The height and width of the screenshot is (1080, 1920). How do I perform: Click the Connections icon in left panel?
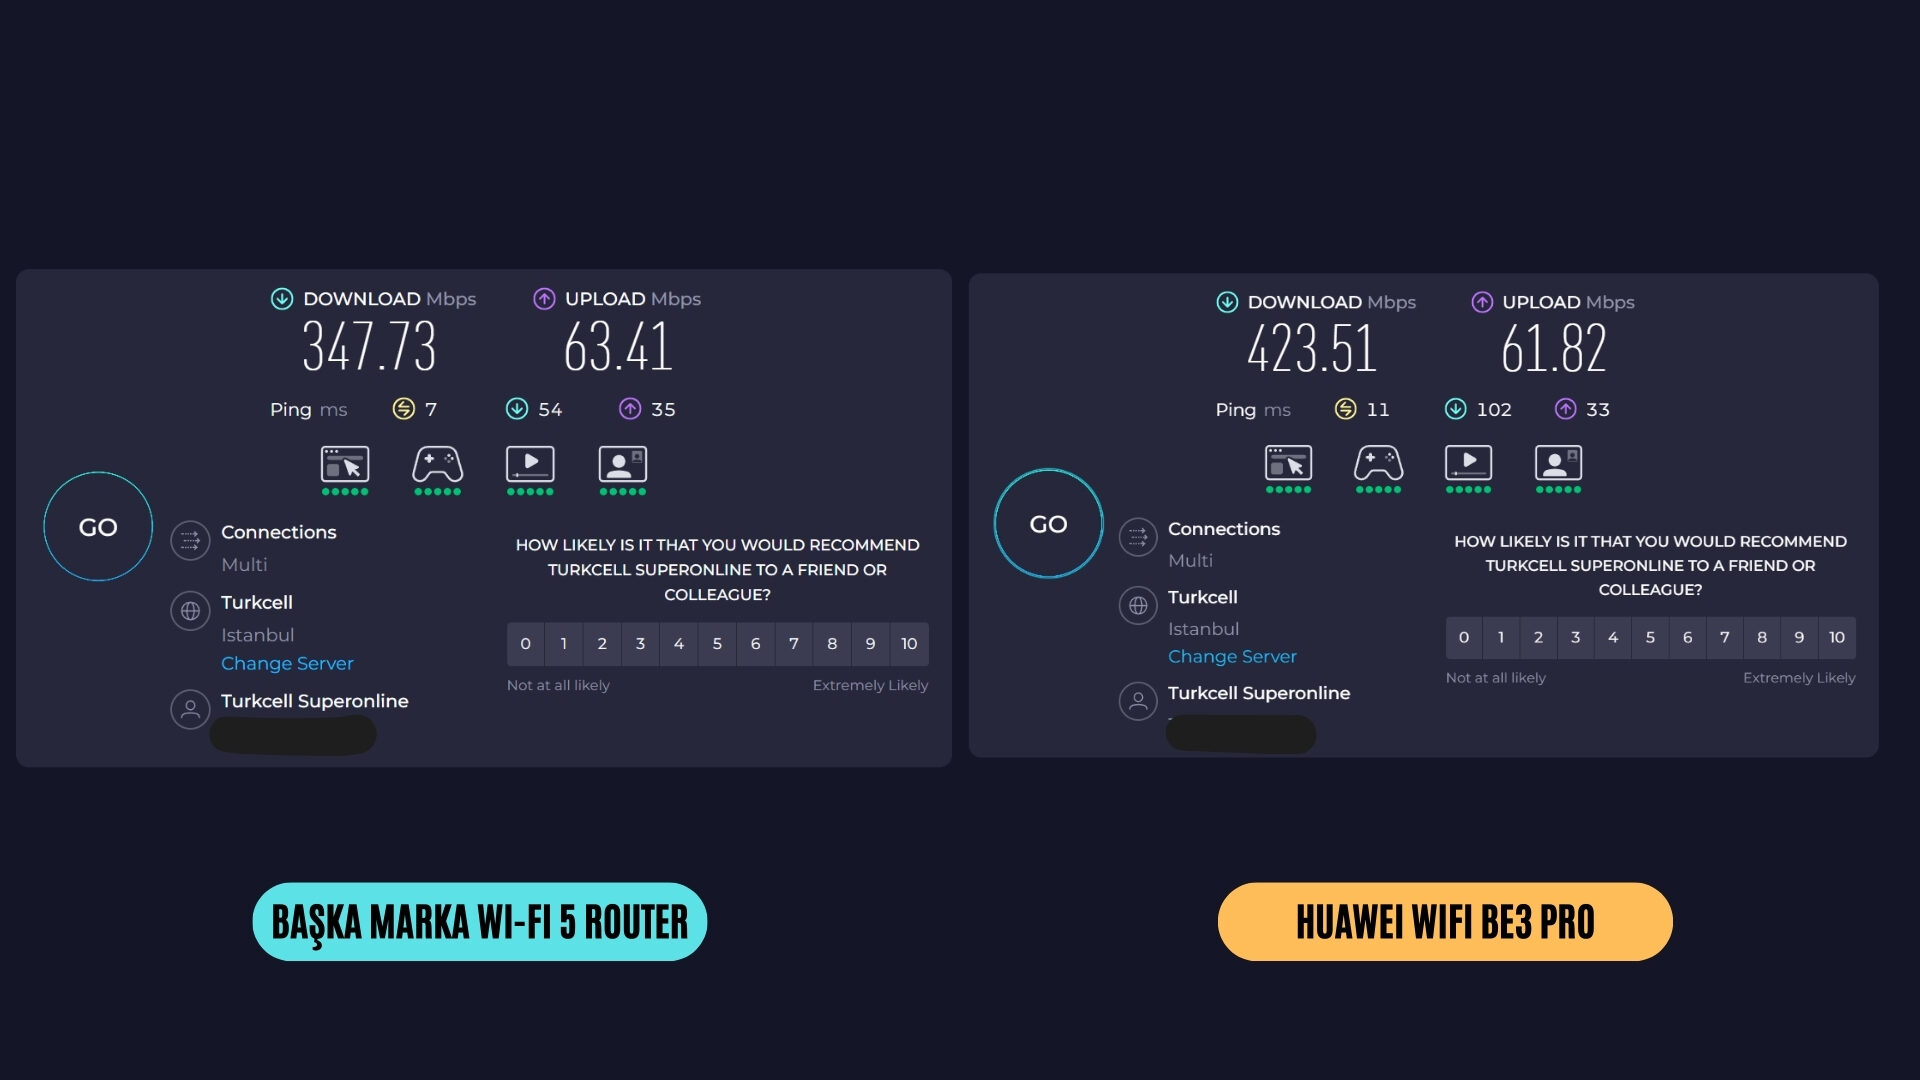(x=190, y=541)
